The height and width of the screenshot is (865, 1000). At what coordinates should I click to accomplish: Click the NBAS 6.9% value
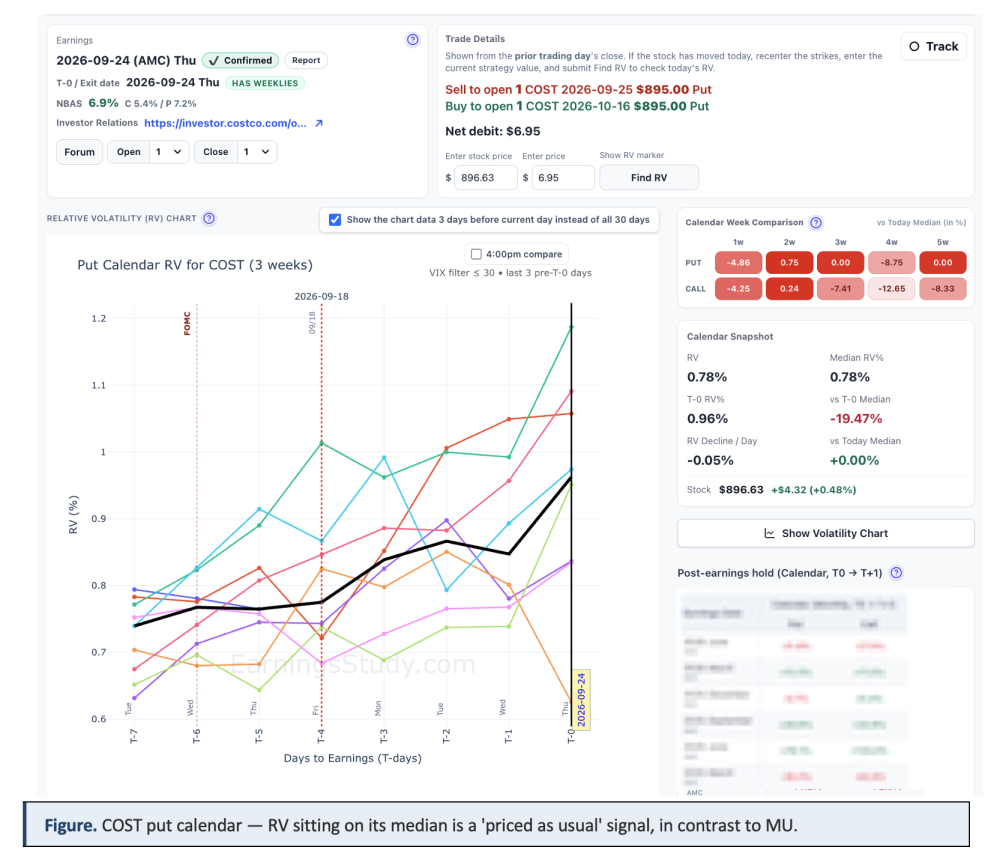pyautogui.click(x=103, y=103)
